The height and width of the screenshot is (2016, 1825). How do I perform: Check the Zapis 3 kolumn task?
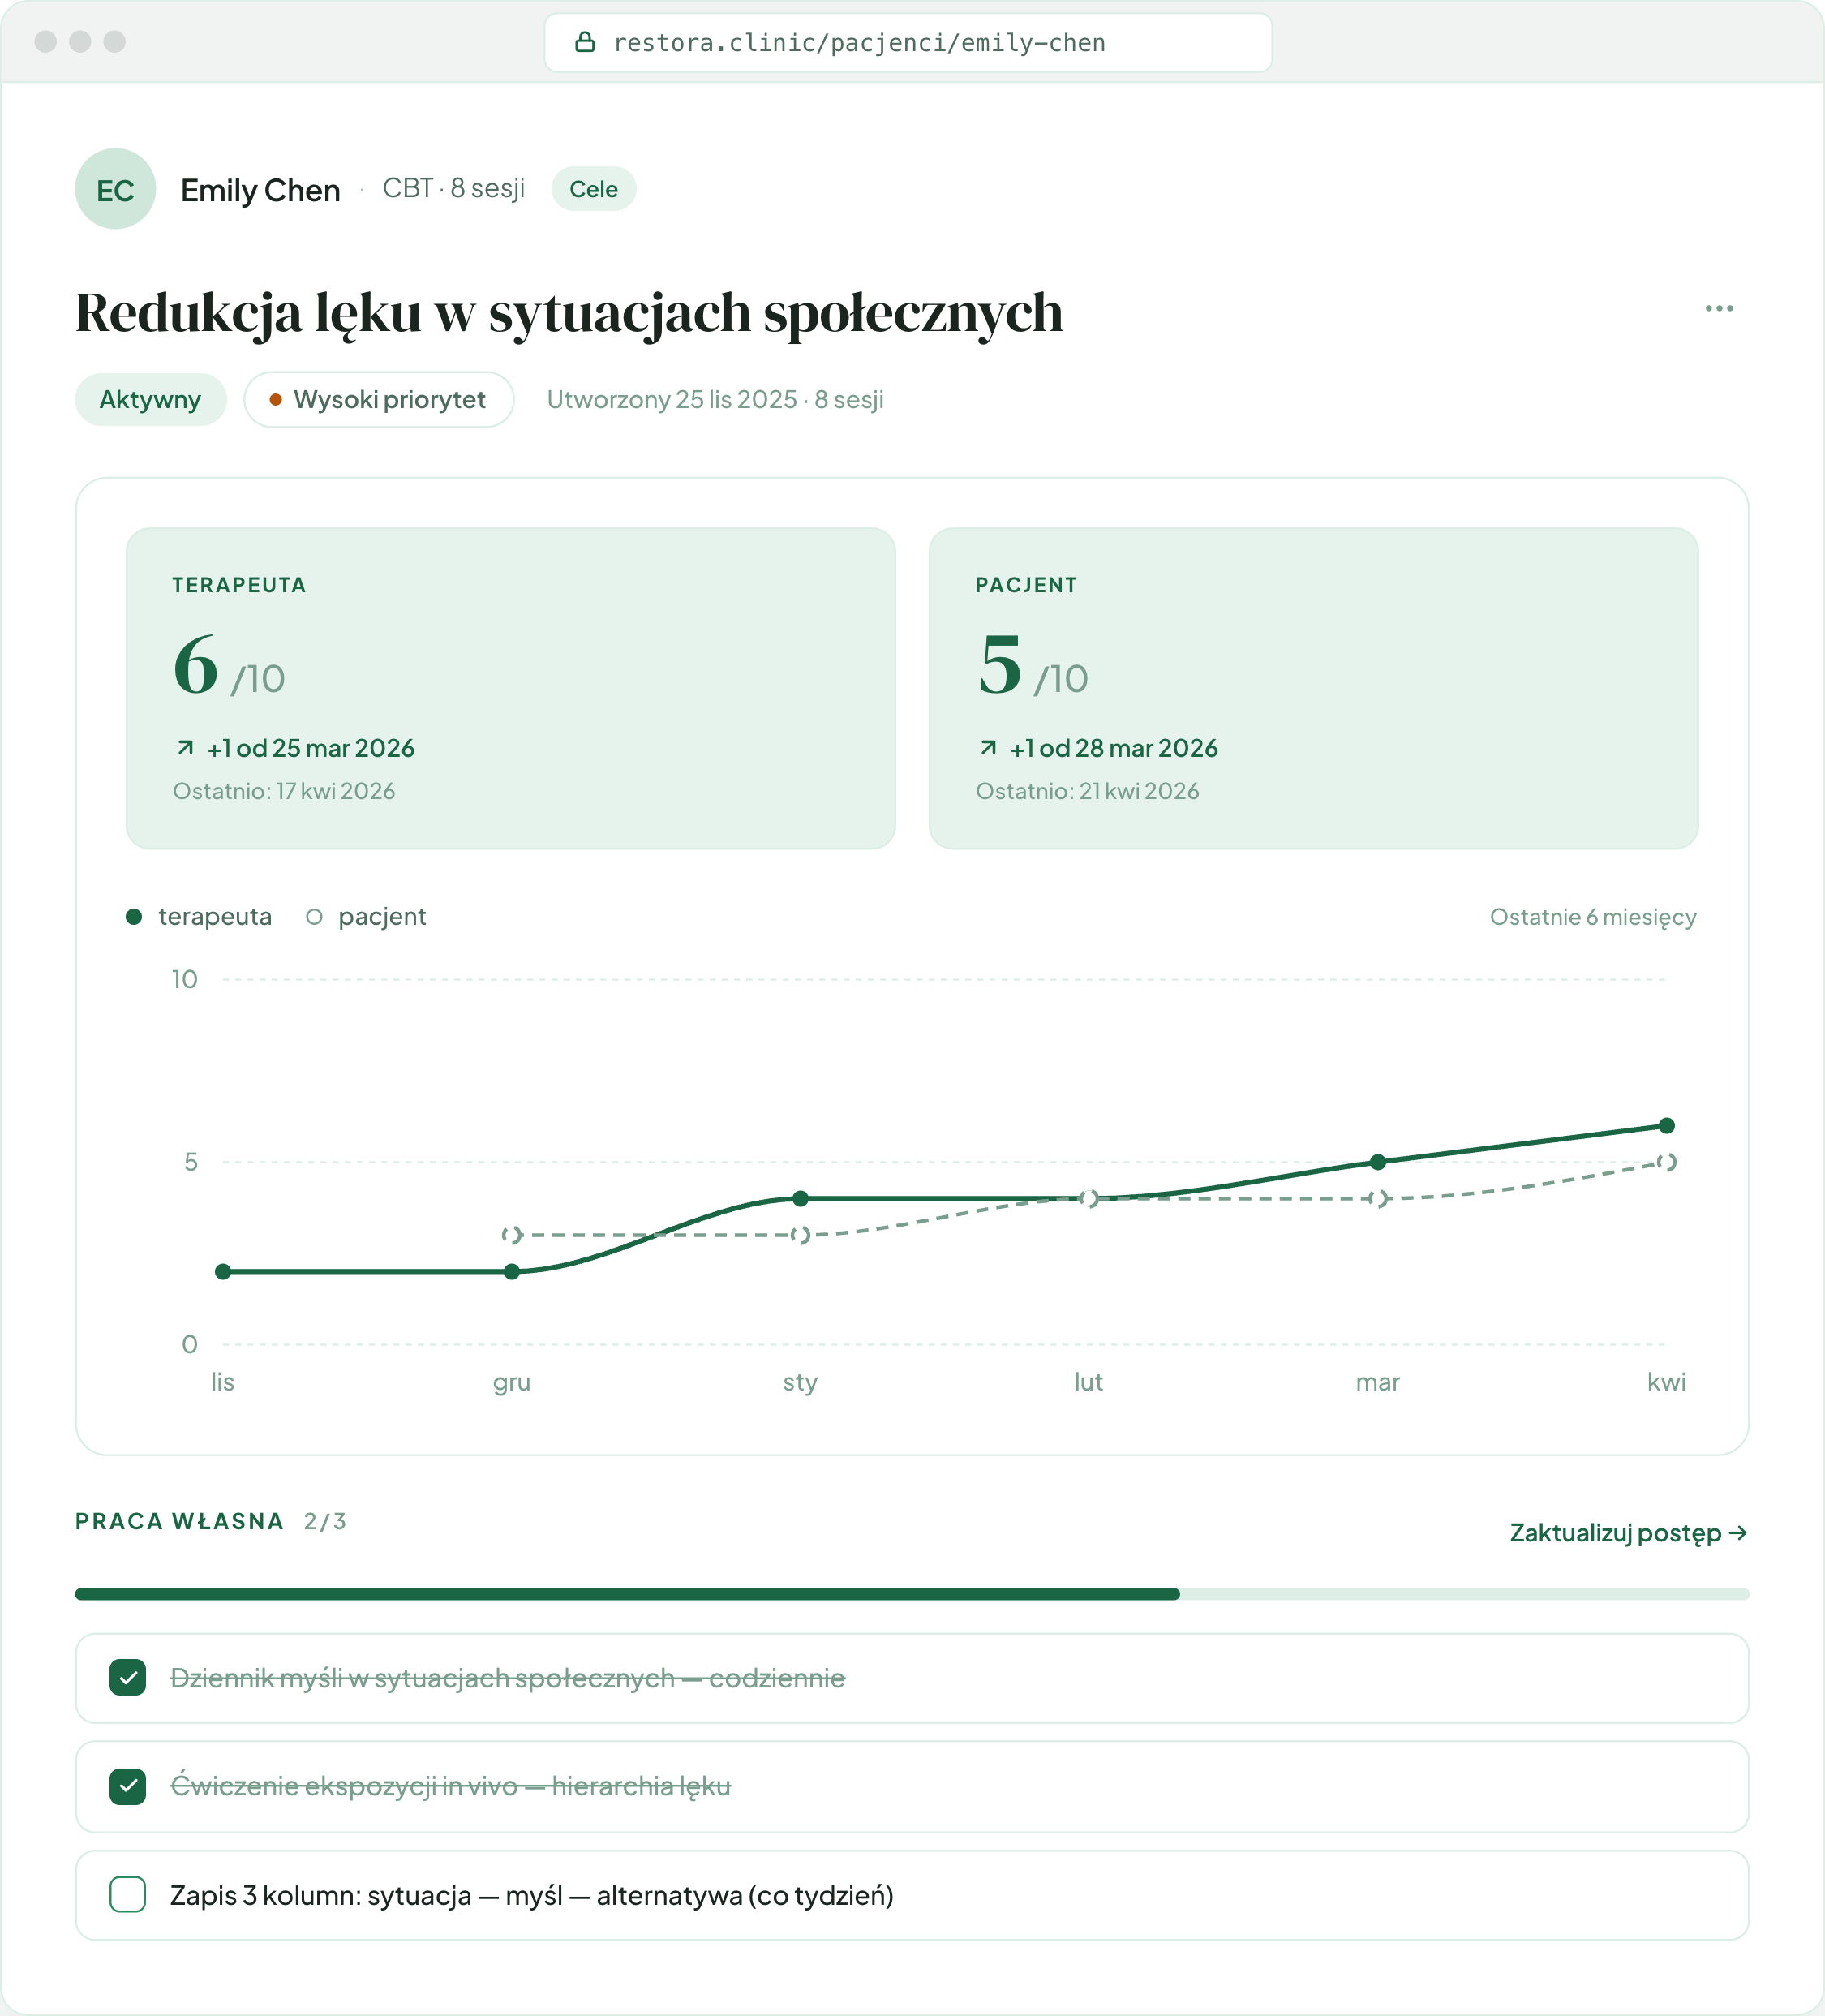[128, 1894]
